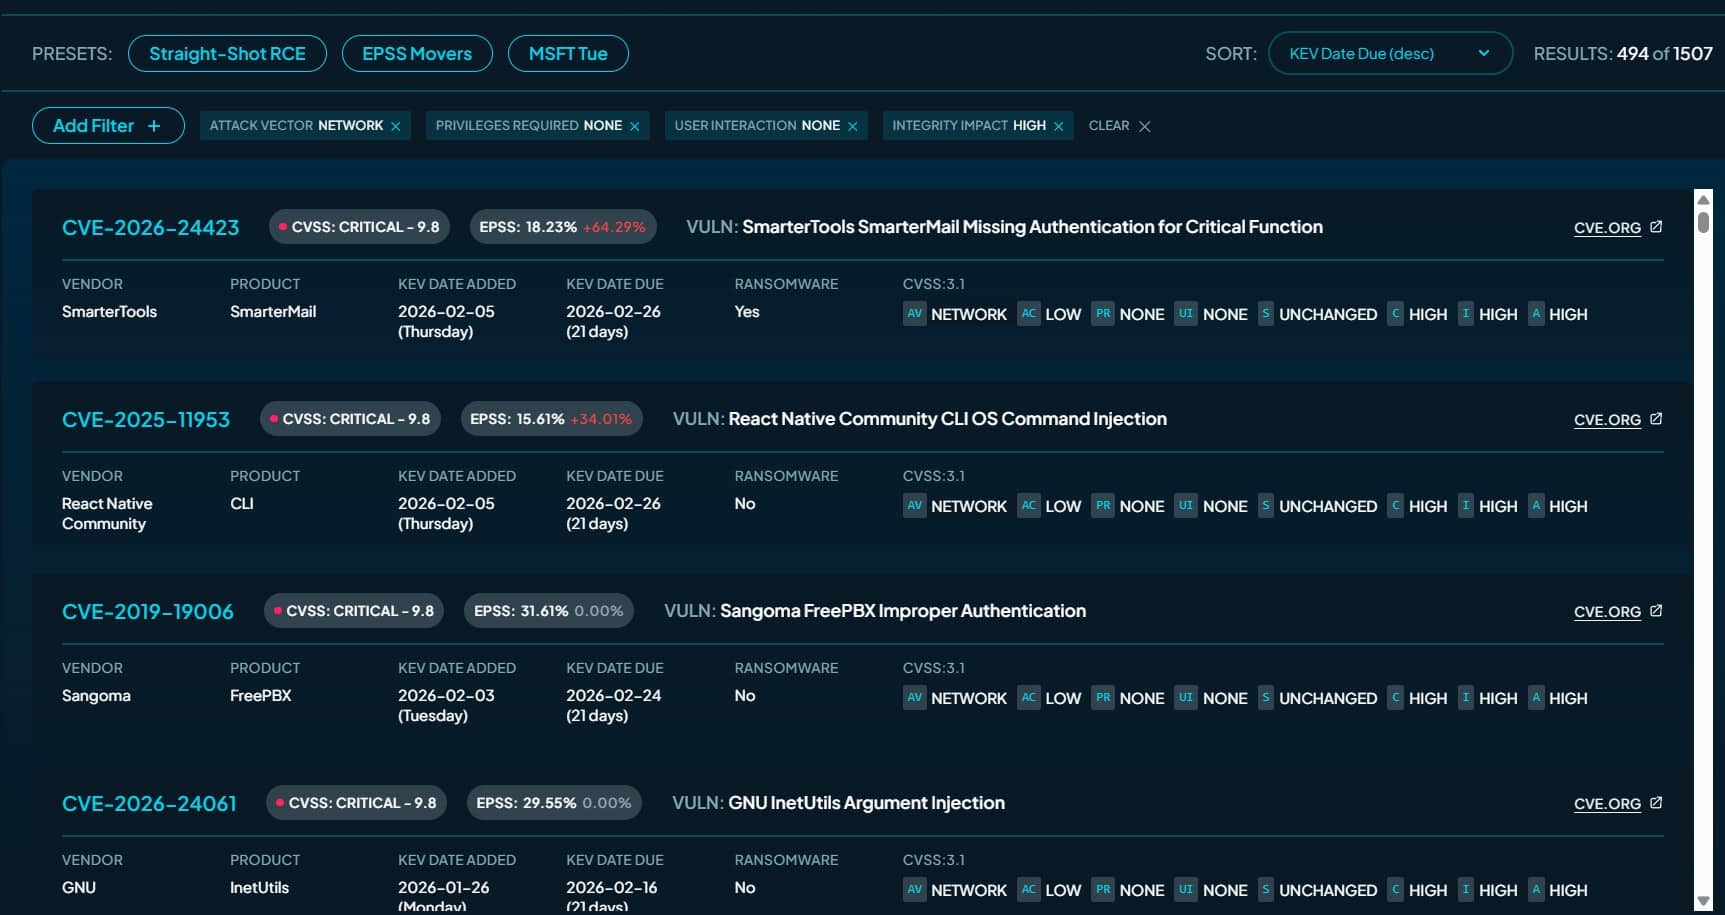Click the chevron arrow in the SORT selector
The width and height of the screenshot is (1725, 915).
point(1484,53)
